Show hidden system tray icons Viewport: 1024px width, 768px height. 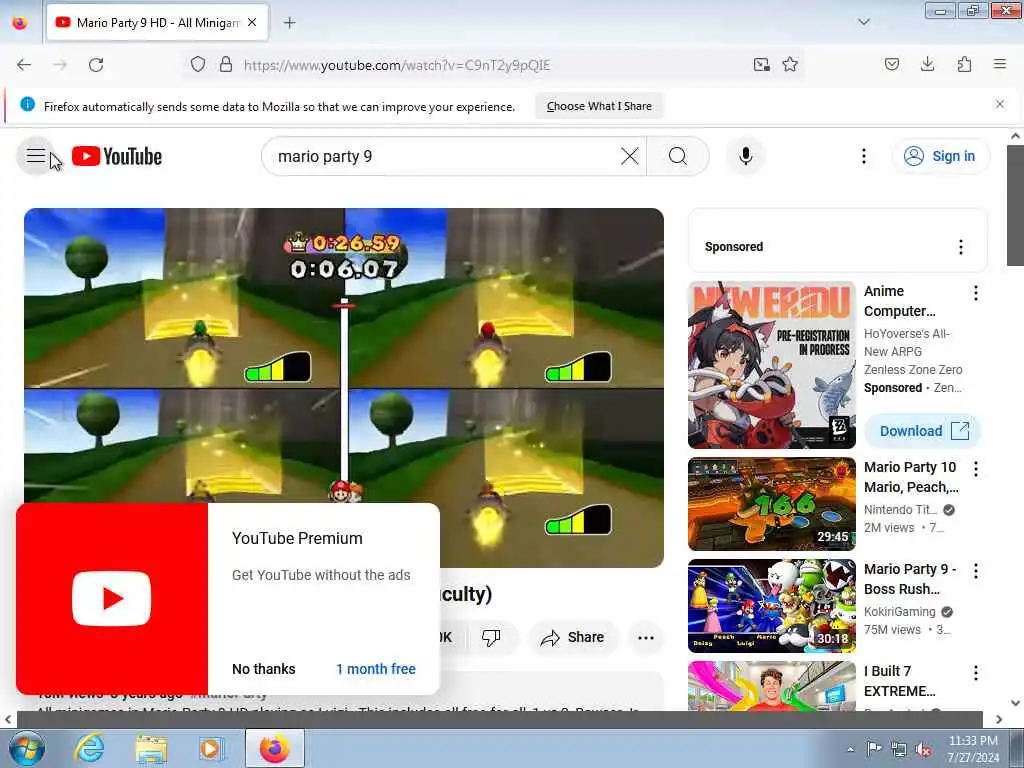tap(850, 749)
